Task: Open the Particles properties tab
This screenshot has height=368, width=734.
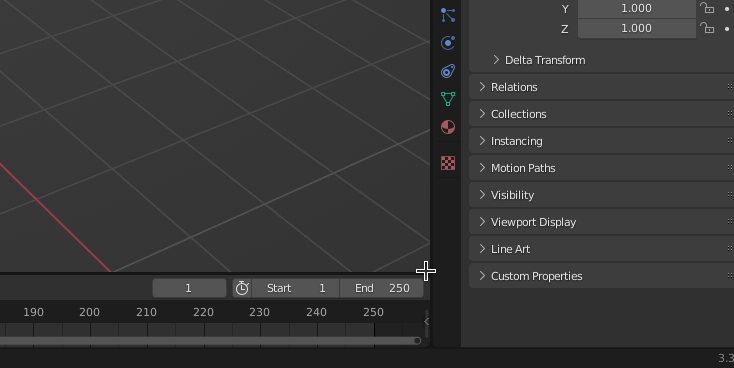Action: click(x=448, y=15)
